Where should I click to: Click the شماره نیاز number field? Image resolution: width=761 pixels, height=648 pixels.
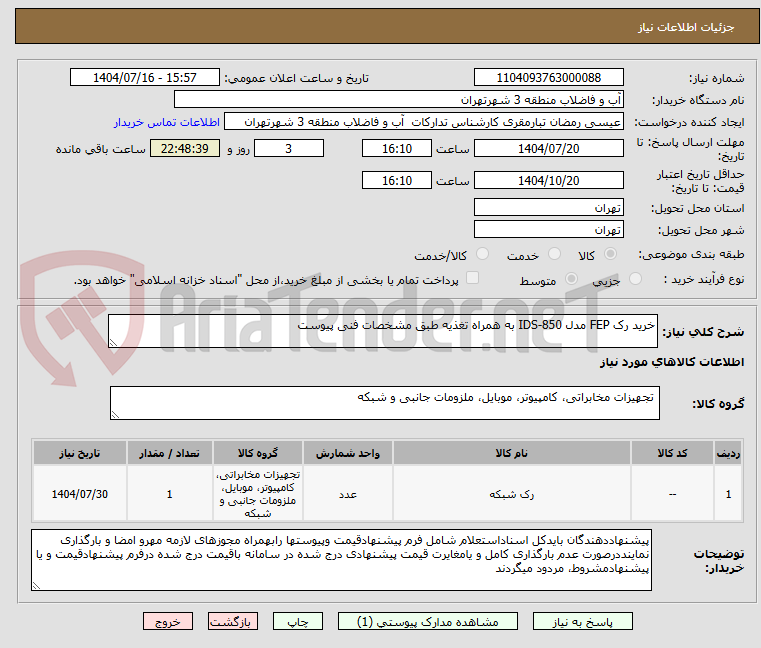click(x=548, y=78)
